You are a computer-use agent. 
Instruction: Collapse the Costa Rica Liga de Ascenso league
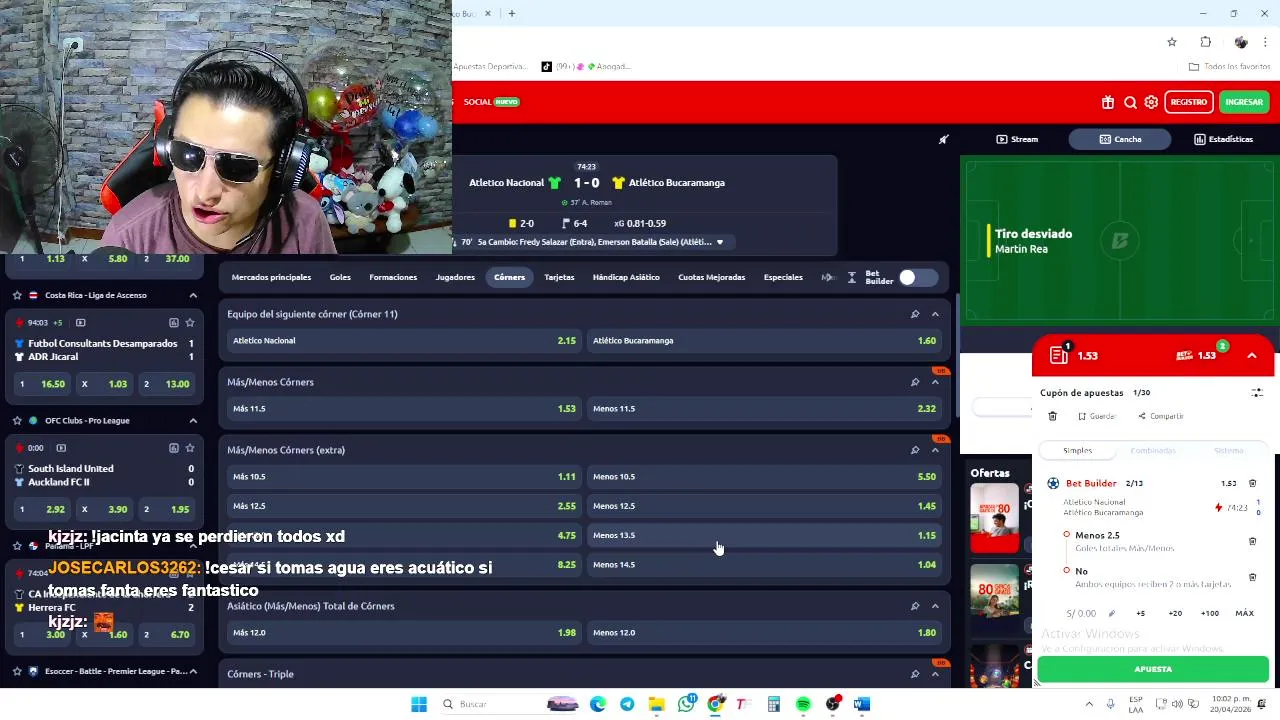pyautogui.click(x=193, y=295)
